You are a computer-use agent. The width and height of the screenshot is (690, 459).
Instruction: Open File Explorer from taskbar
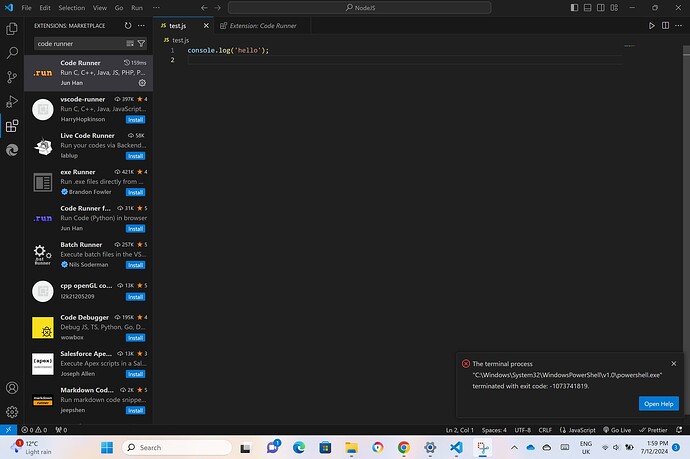pyautogui.click(x=351, y=448)
